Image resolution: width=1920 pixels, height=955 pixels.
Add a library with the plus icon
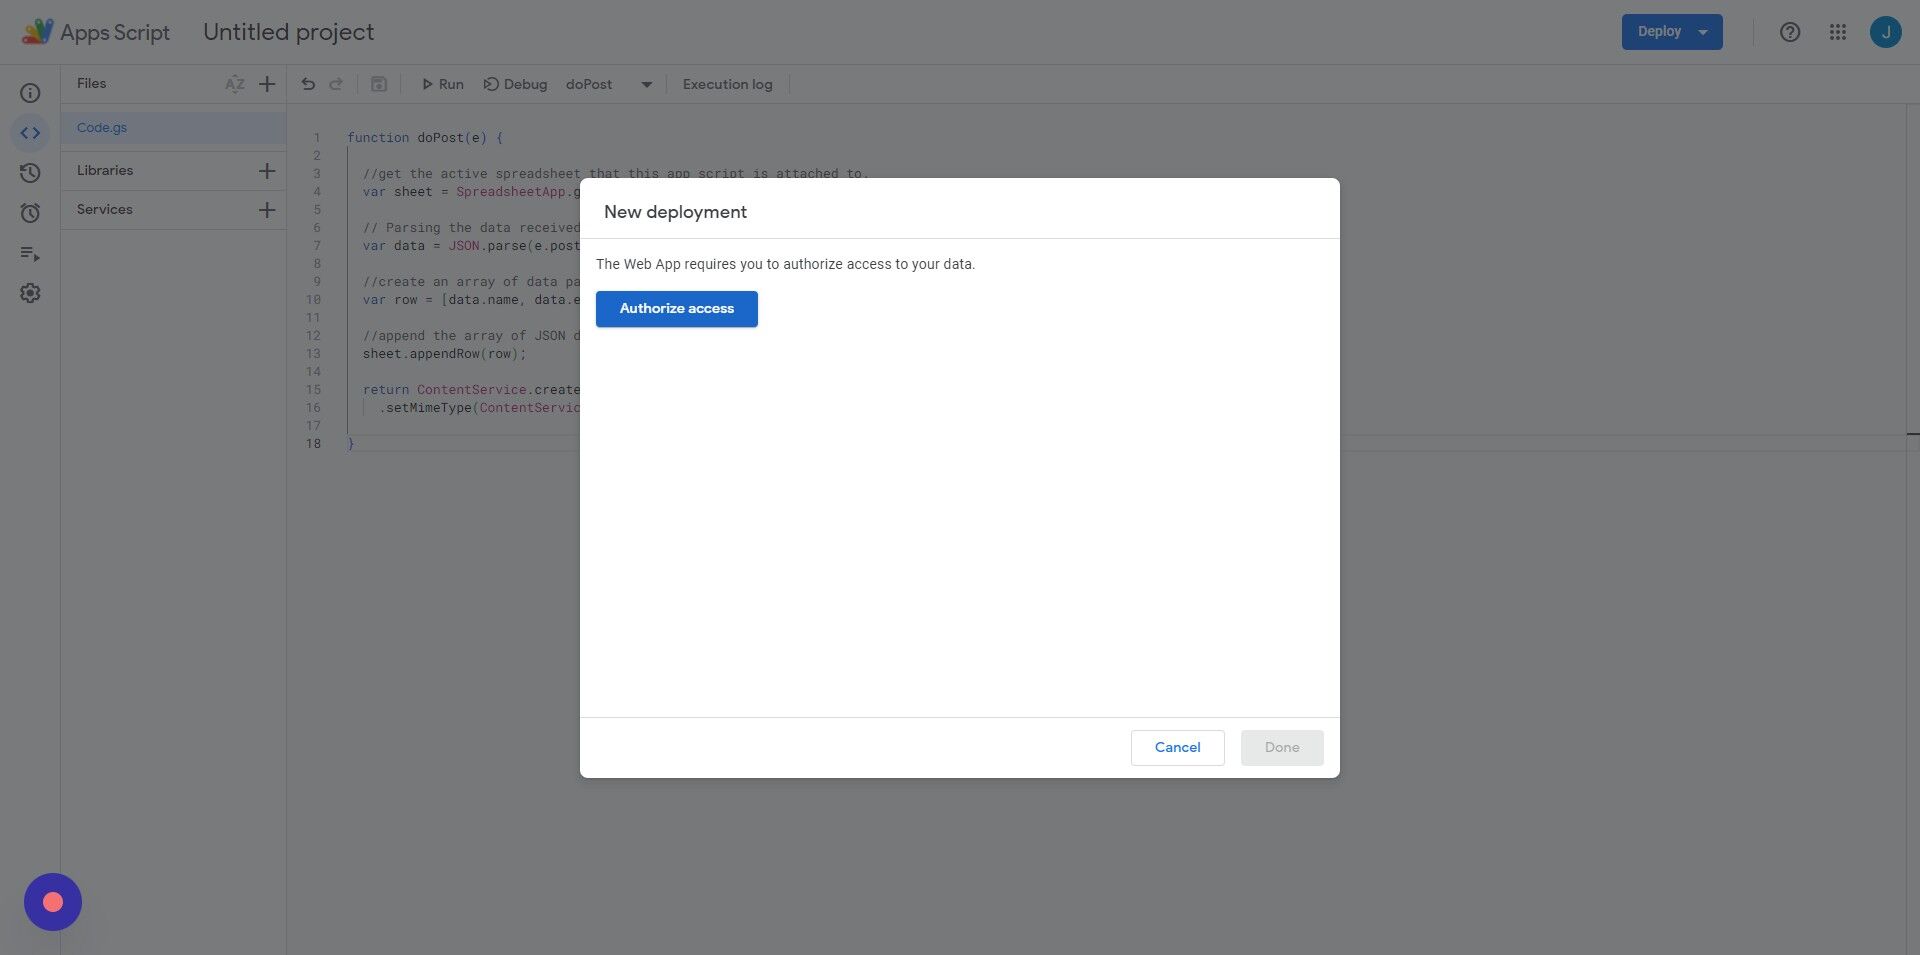(x=266, y=170)
